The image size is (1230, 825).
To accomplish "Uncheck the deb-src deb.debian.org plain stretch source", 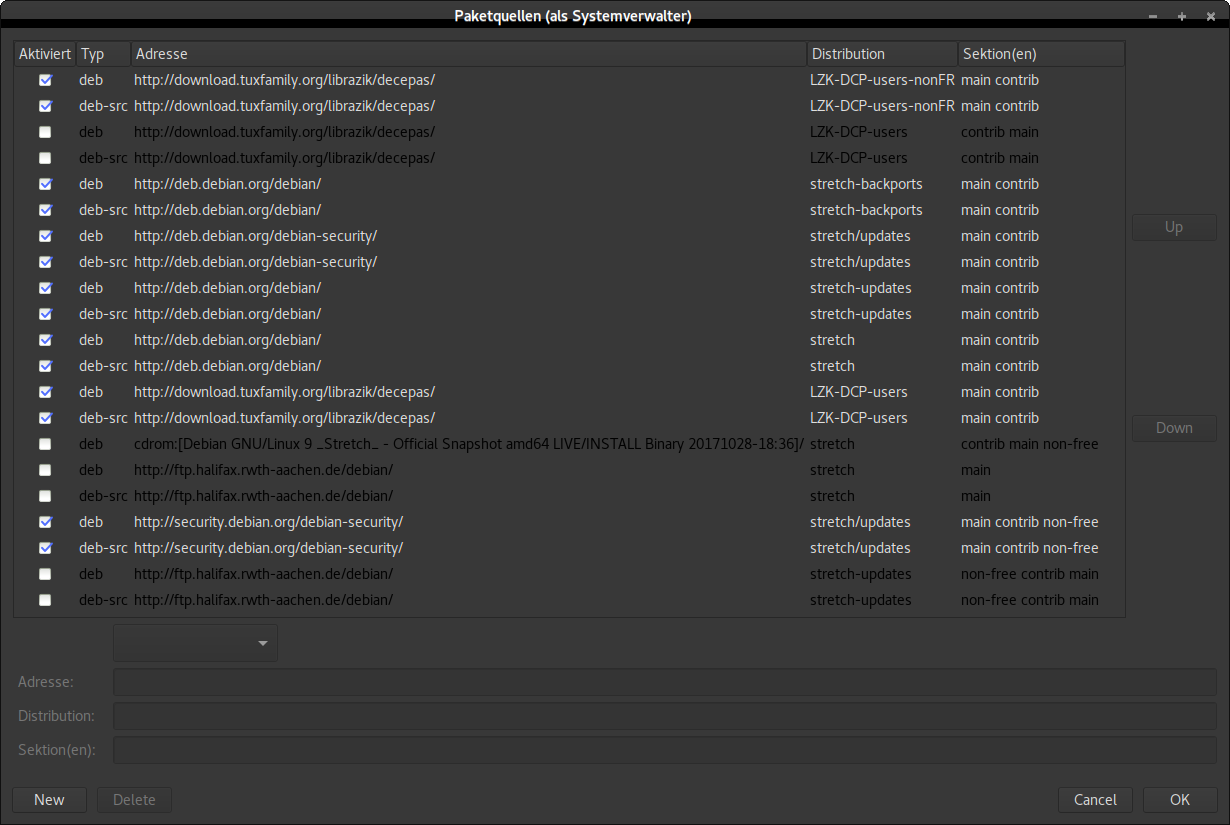I will click(45, 366).
